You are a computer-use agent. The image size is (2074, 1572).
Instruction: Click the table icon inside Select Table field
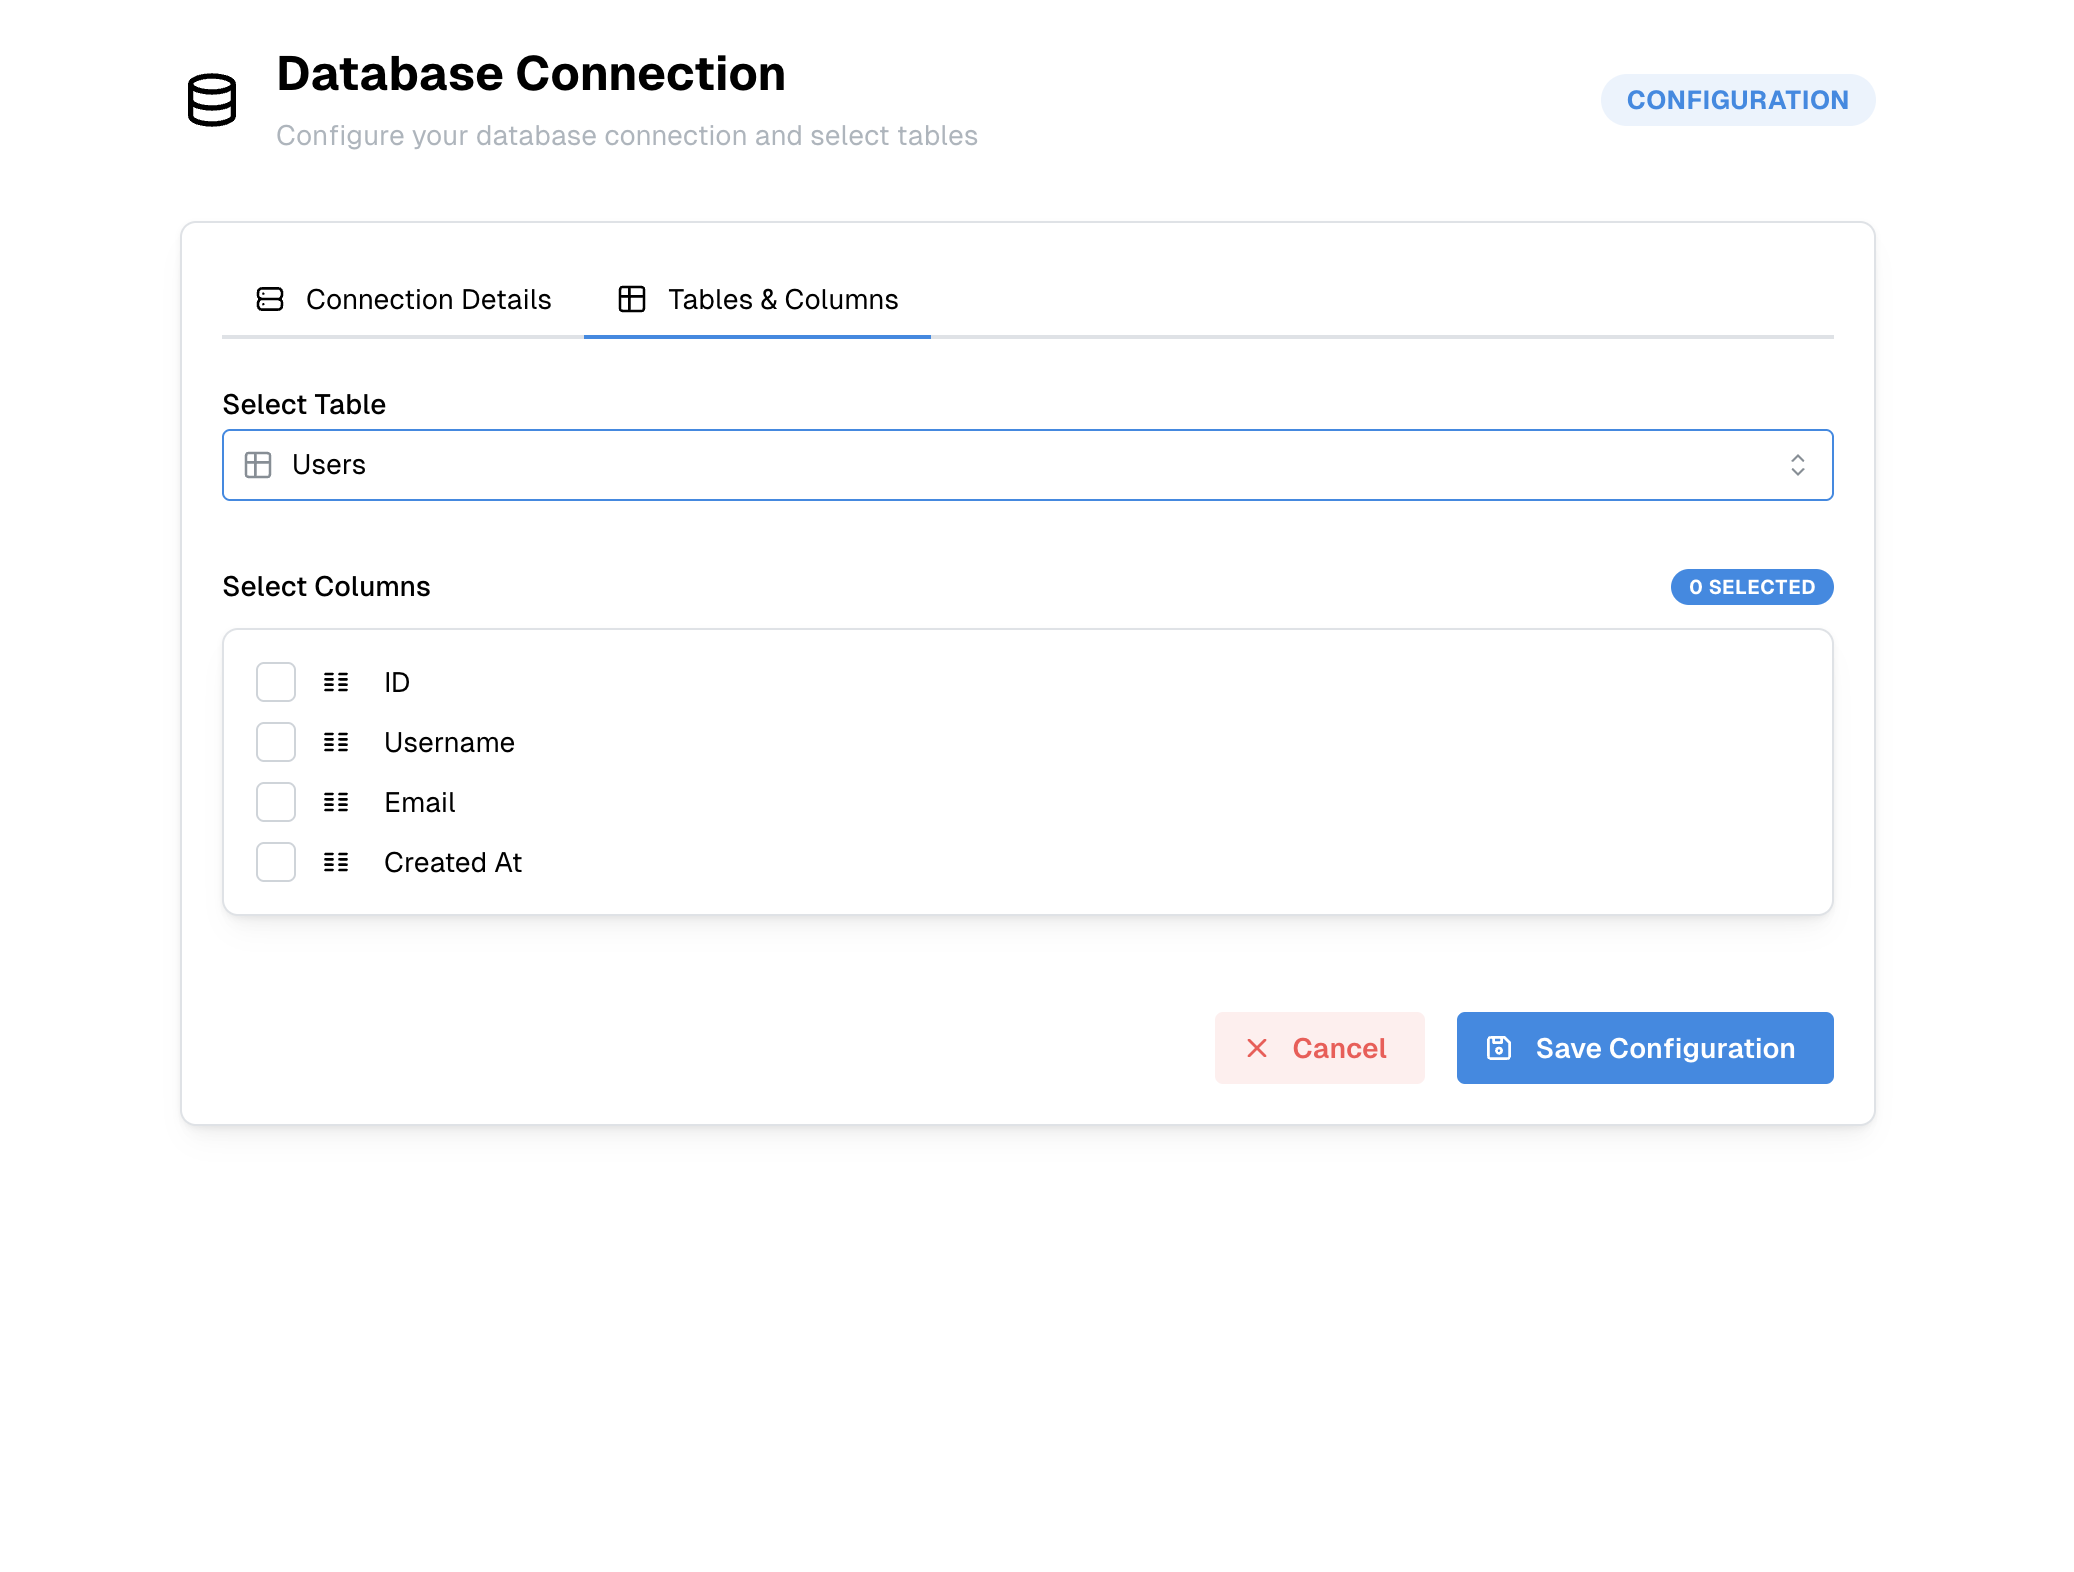[x=258, y=465]
